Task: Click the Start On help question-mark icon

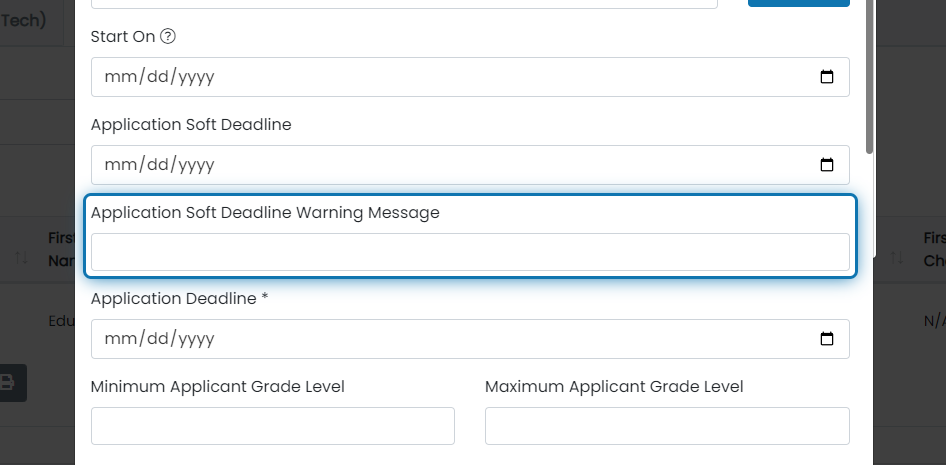Action: click(x=168, y=37)
